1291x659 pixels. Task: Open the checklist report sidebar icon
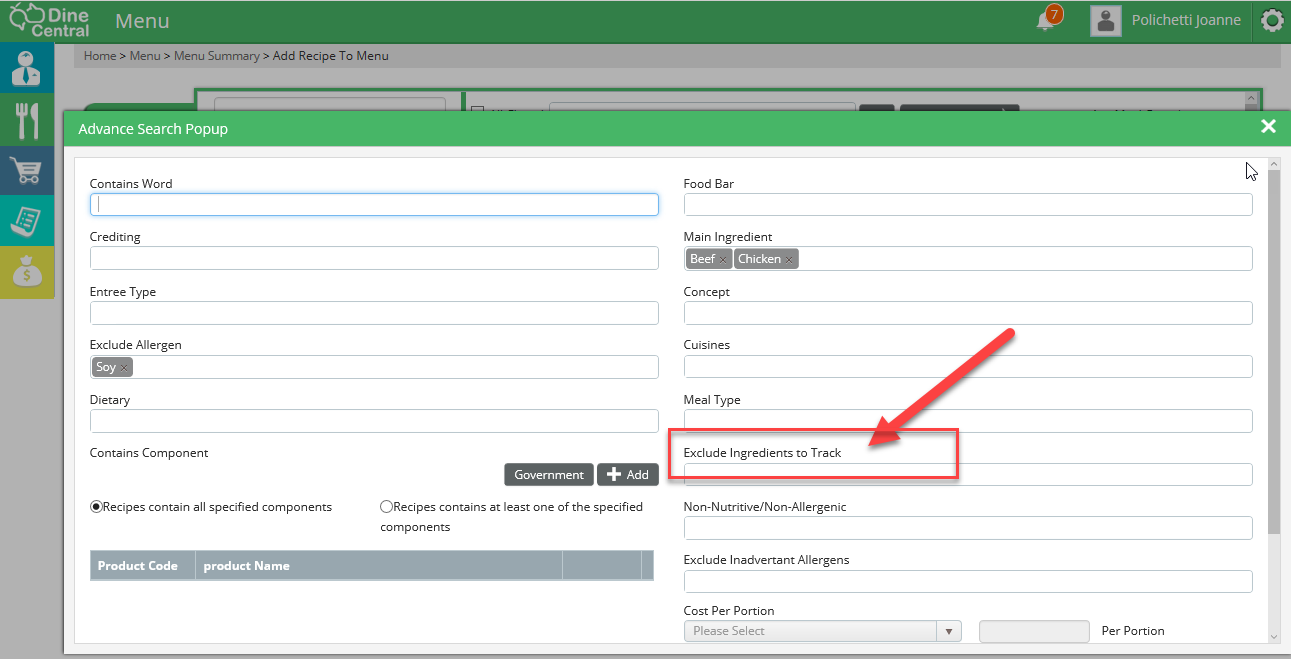27,222
